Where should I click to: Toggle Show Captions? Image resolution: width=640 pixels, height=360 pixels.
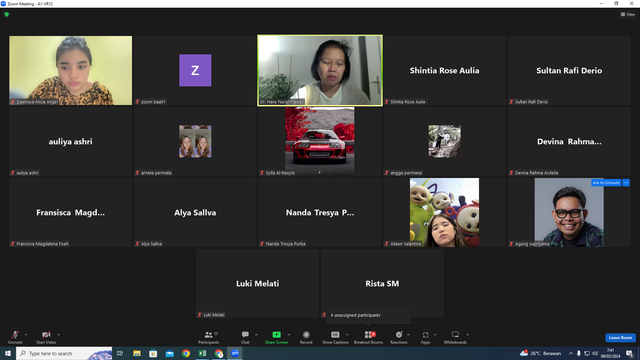(x=335, y=338)
